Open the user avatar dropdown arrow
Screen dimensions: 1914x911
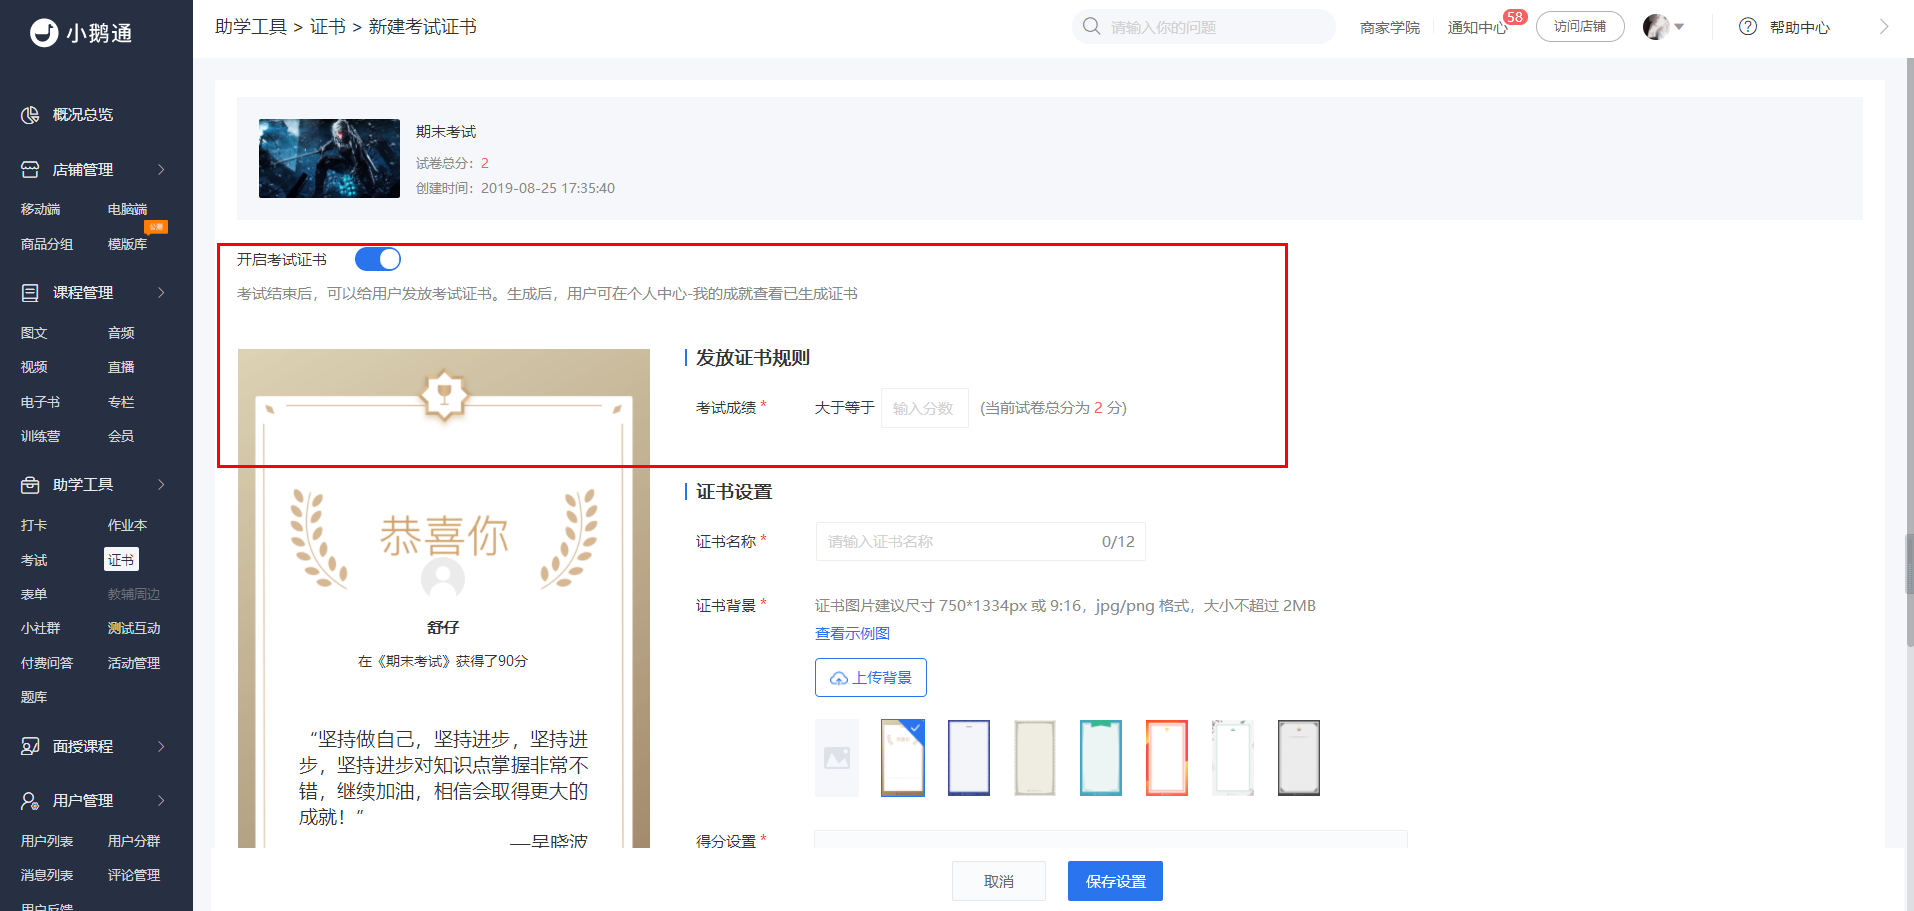(x=1679, y=27)
